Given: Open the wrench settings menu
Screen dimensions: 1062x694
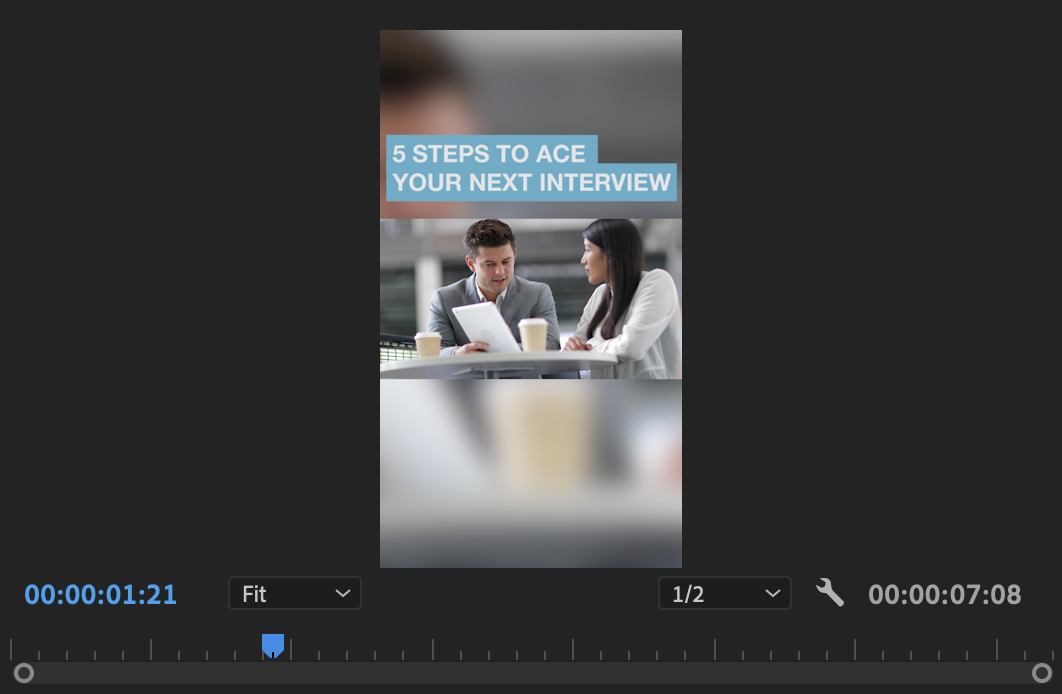Looking at the screenshot, I should tap(830, 593).
